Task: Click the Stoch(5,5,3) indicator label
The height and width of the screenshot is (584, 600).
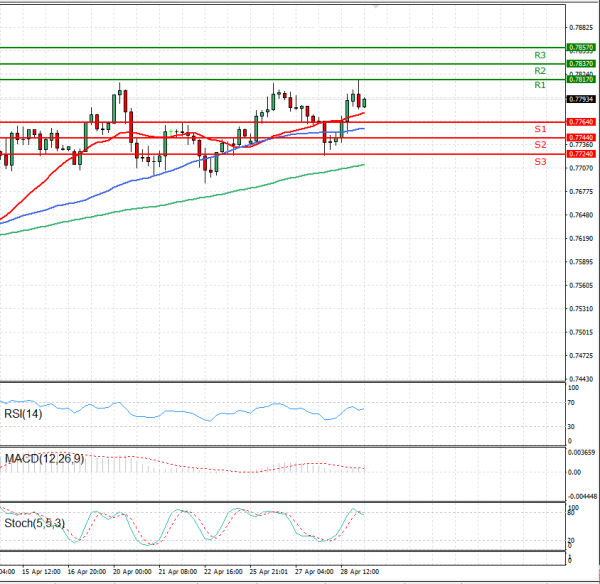Action: point(33,520)
